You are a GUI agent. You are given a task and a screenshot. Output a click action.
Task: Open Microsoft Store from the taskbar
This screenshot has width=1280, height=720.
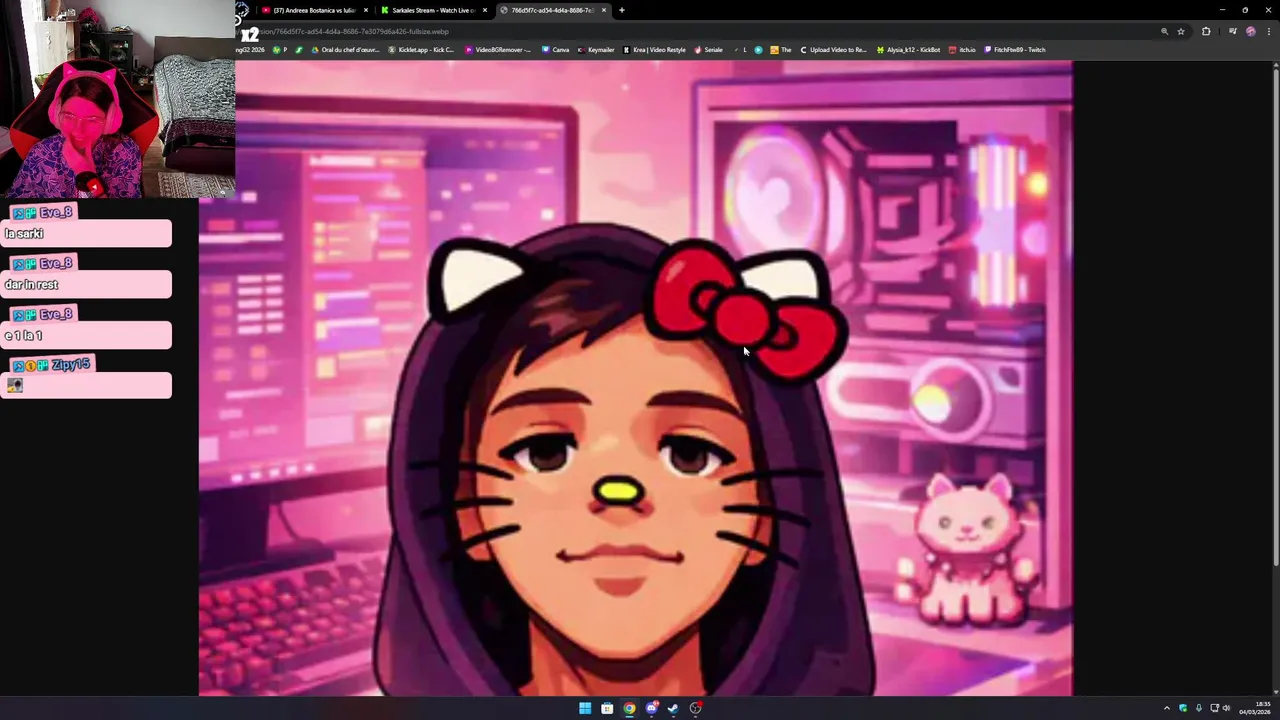coord(607,709)
